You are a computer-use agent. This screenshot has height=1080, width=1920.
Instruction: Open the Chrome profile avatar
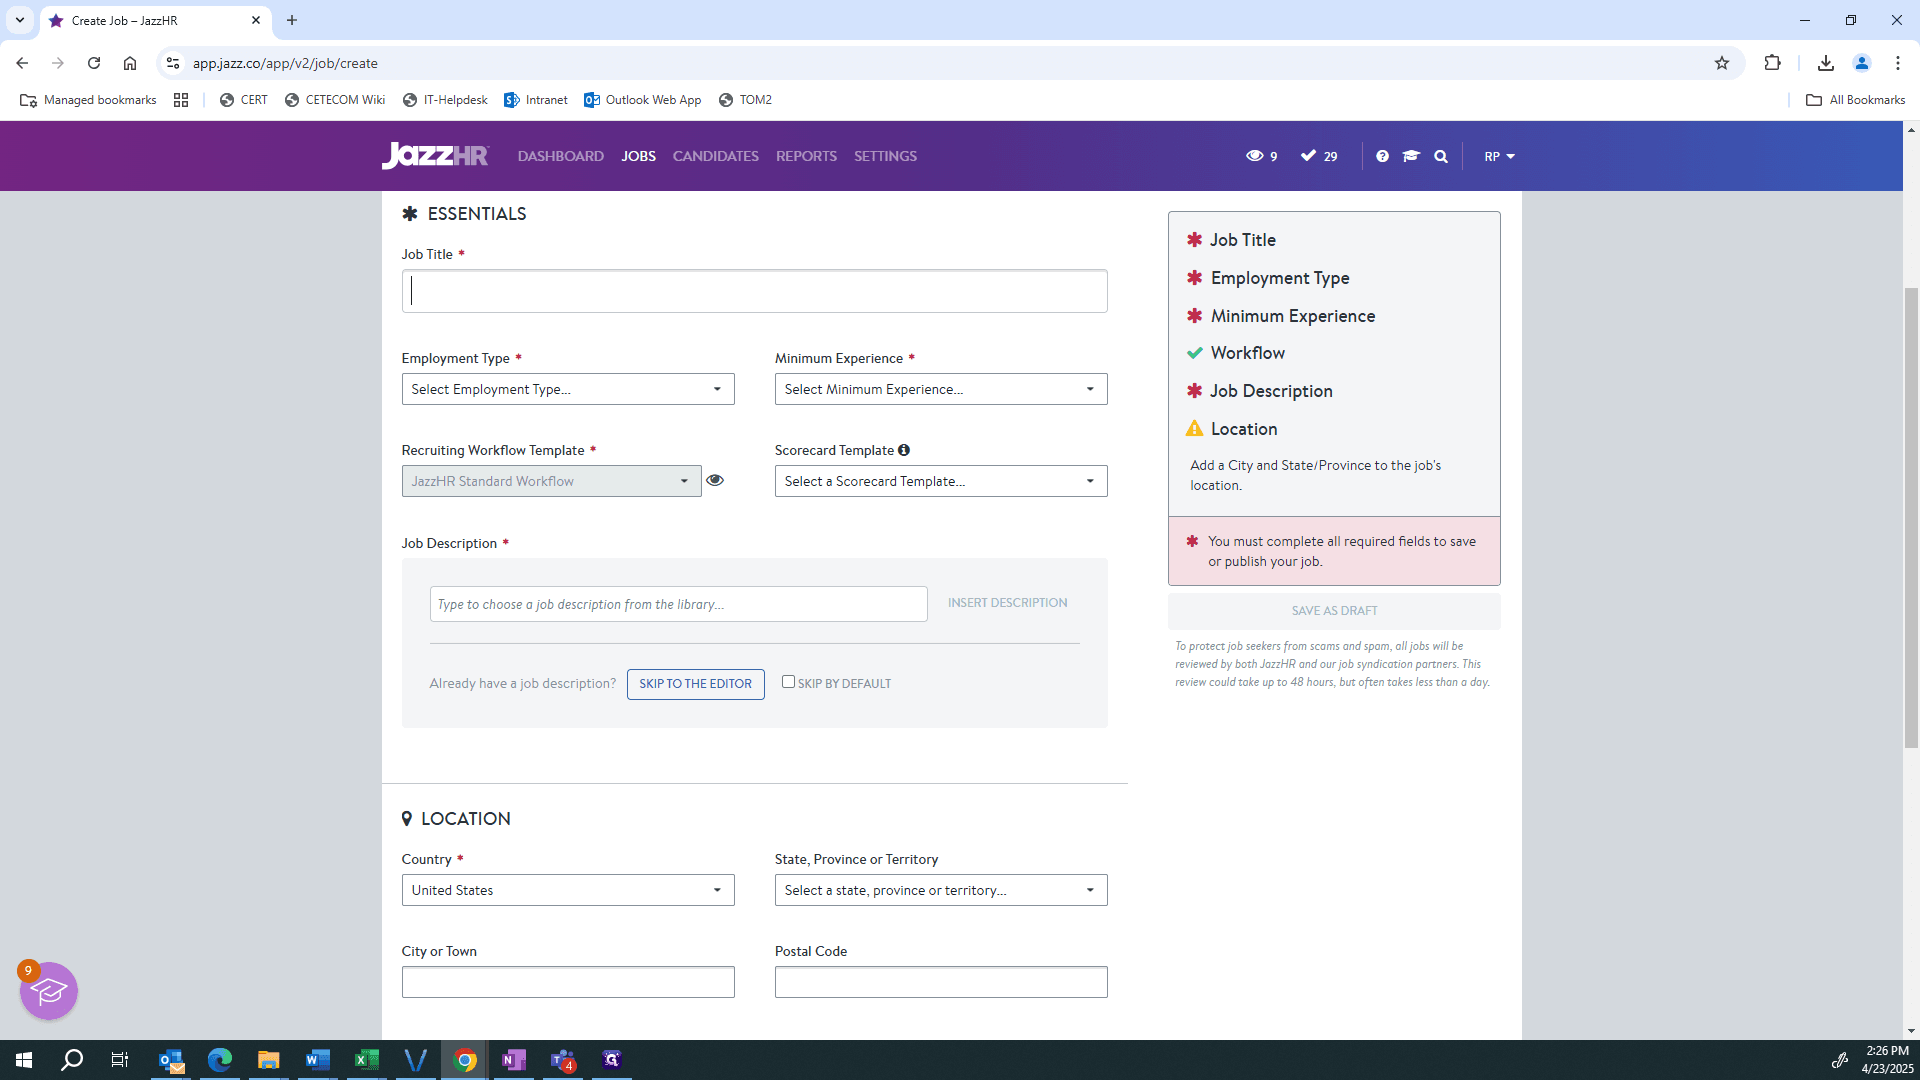point(1862,63)
